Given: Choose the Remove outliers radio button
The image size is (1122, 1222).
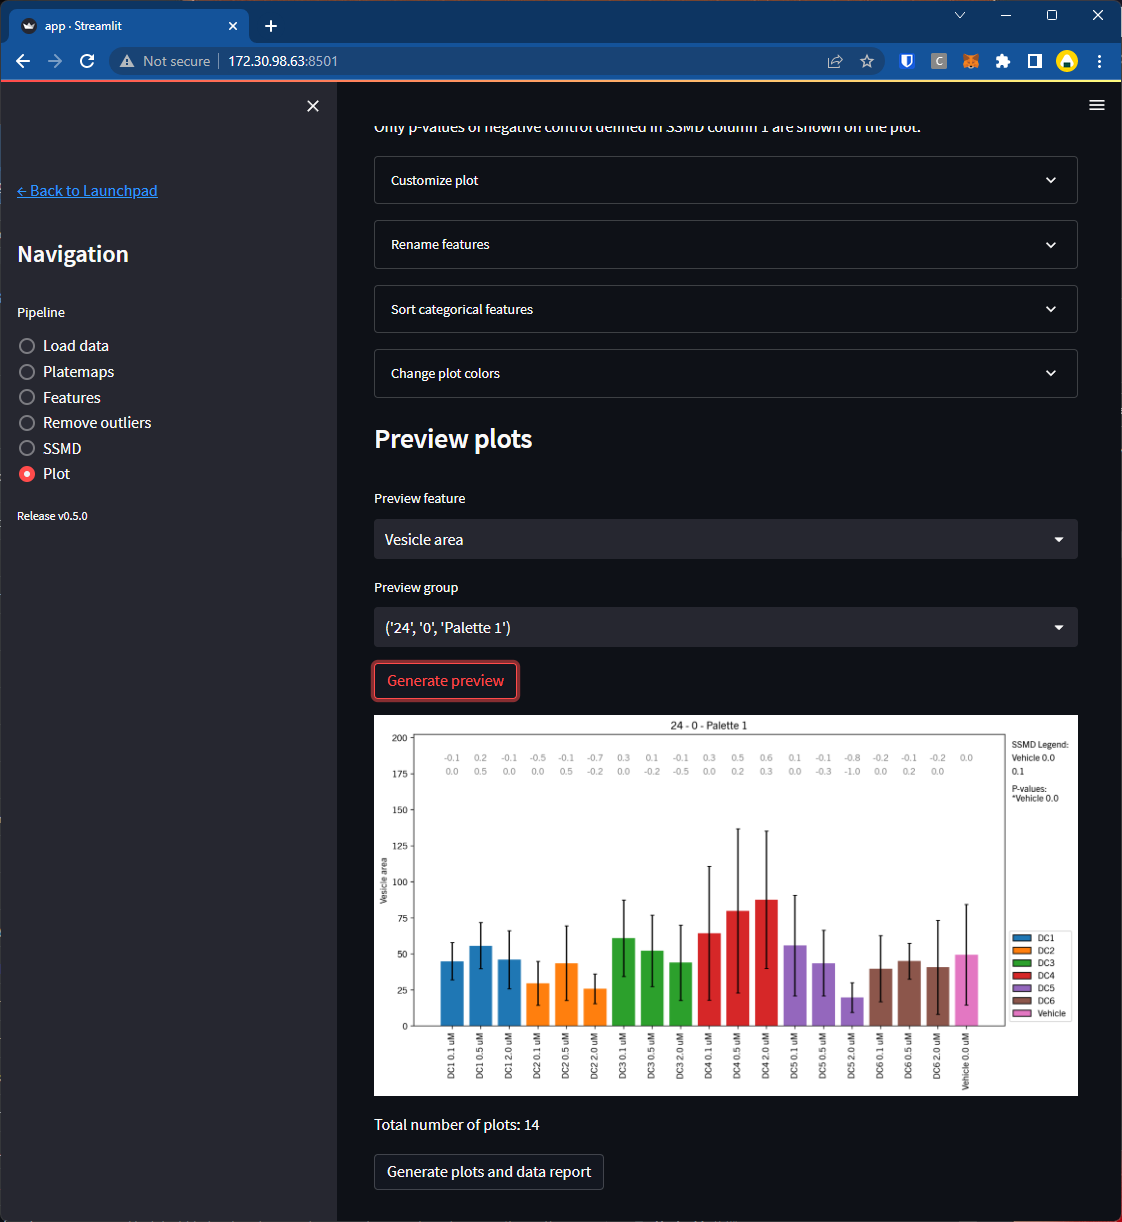Looking at the screenshot, I should click(85, 423).
